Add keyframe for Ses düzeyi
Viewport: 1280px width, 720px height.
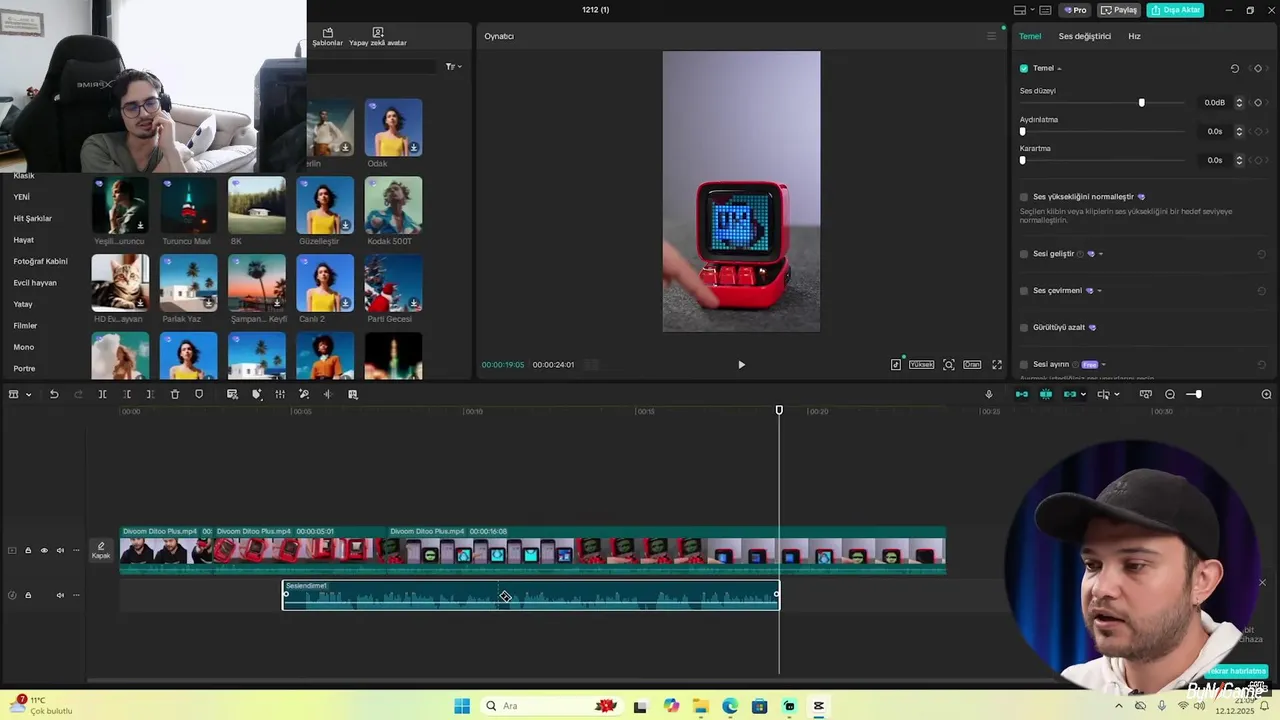[1258, 103]
